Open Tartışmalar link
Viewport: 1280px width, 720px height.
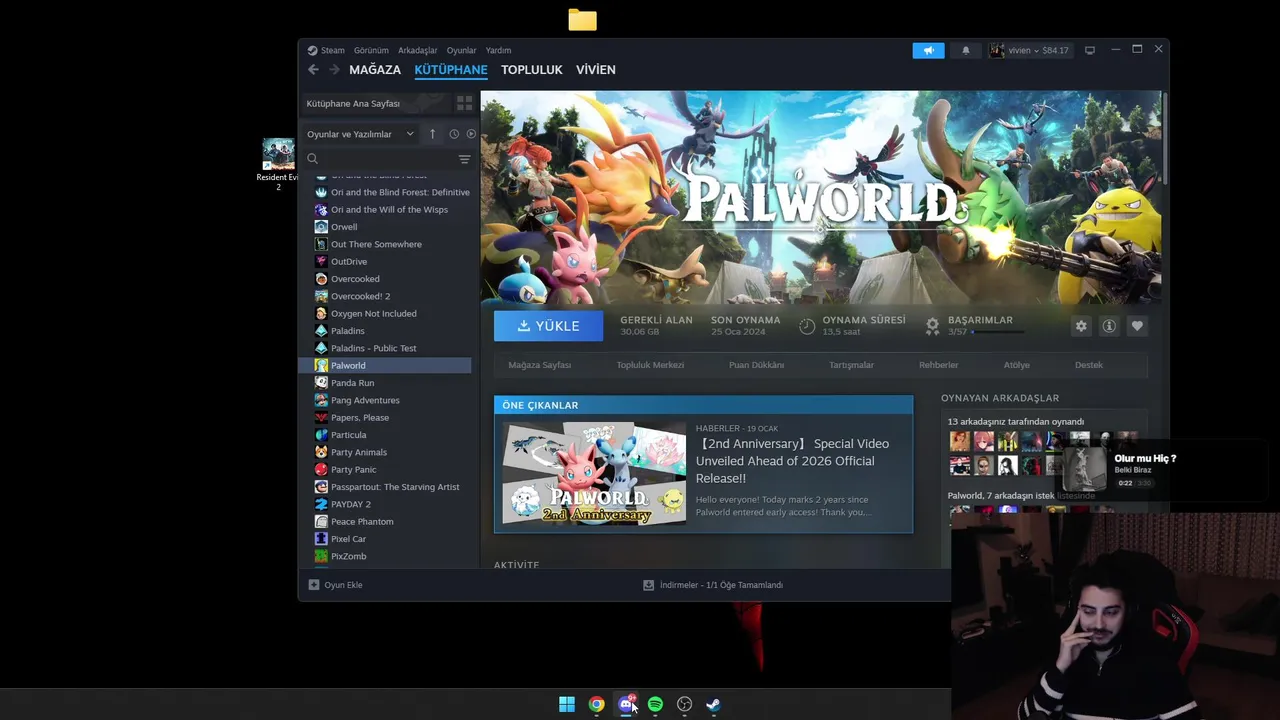[851, 365]
